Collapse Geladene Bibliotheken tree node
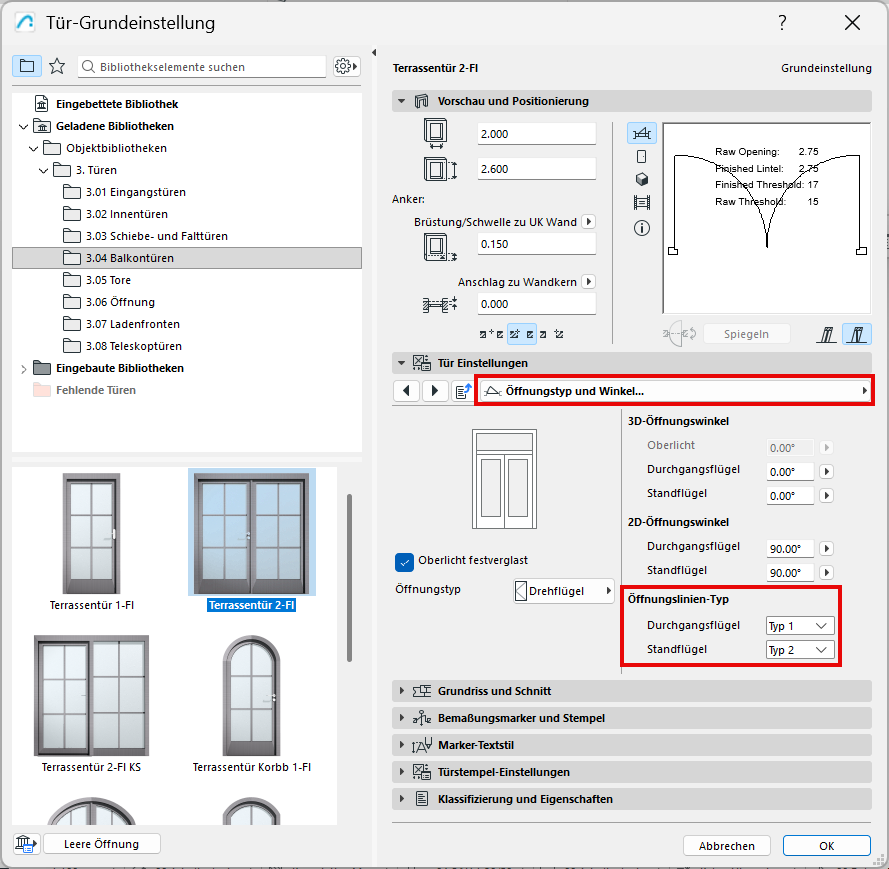 coord(23,126)
